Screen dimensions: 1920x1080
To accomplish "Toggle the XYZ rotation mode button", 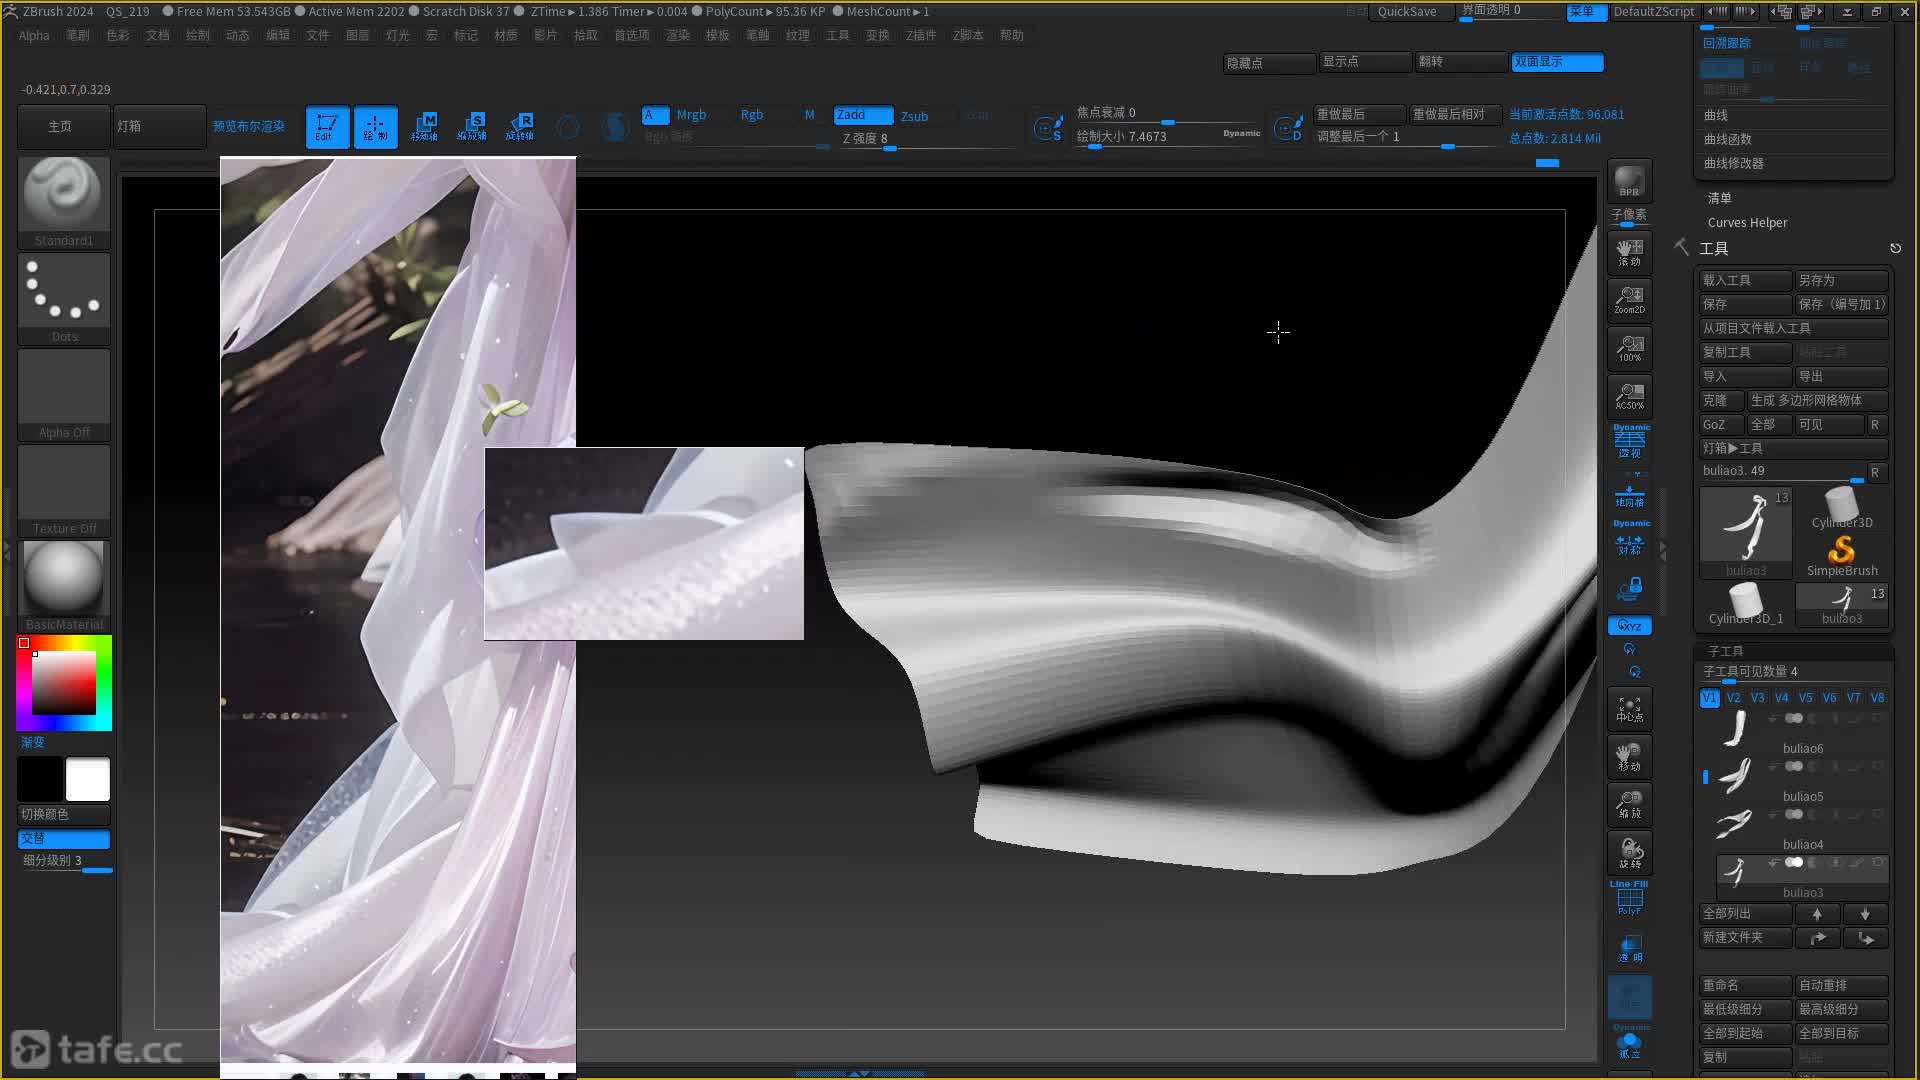I will tap(1629, 626).
